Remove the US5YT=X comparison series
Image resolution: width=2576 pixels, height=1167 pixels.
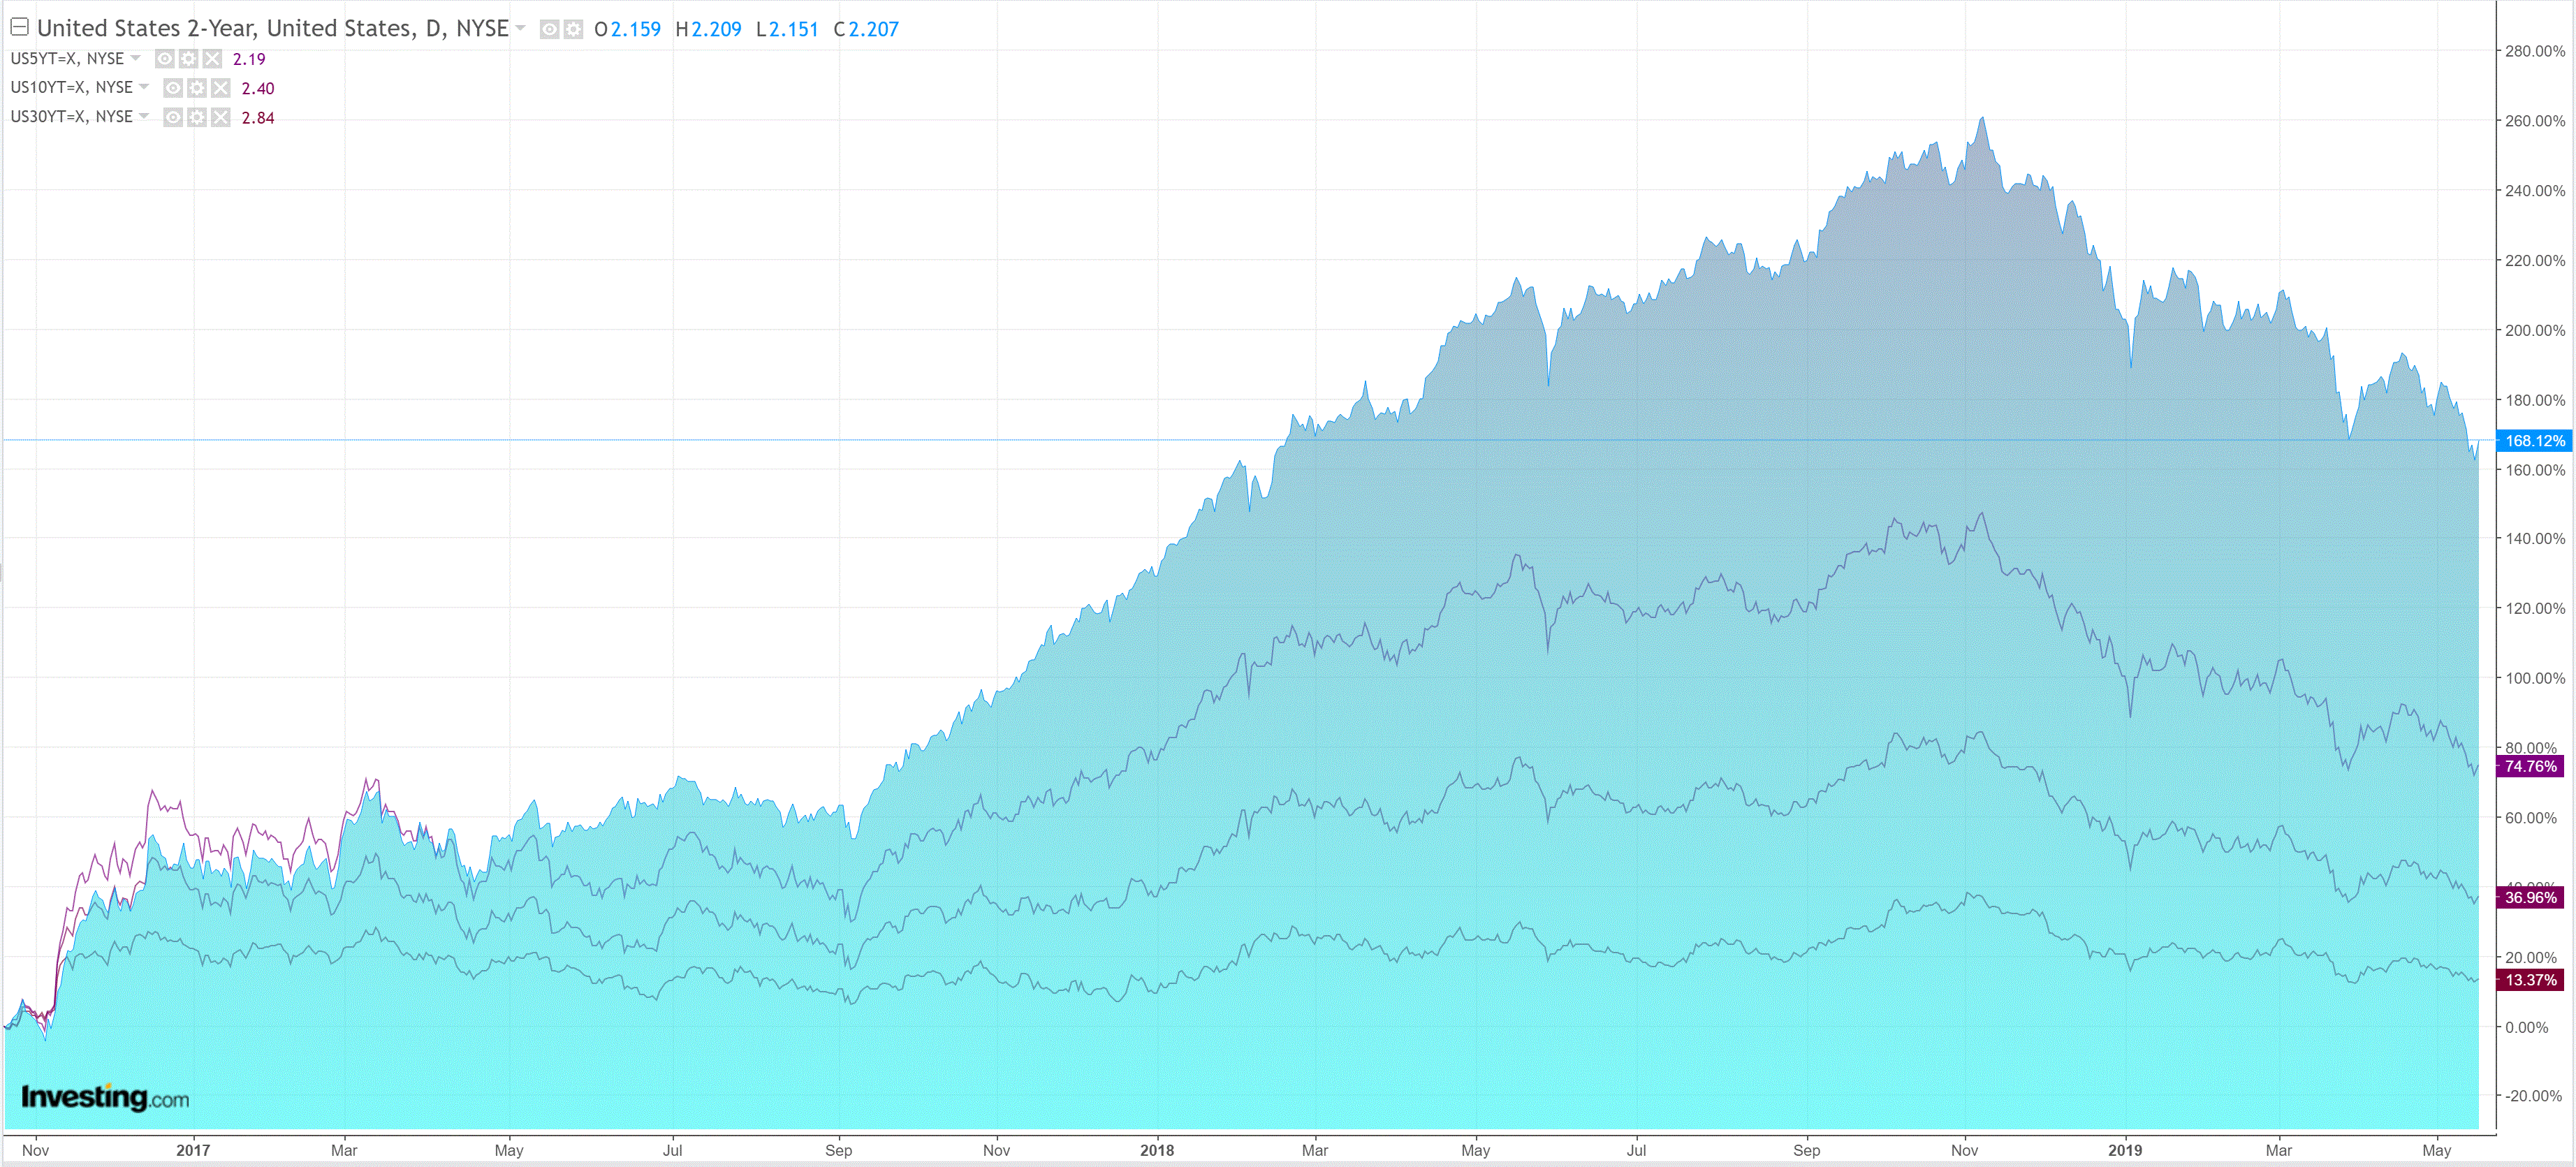212,59
